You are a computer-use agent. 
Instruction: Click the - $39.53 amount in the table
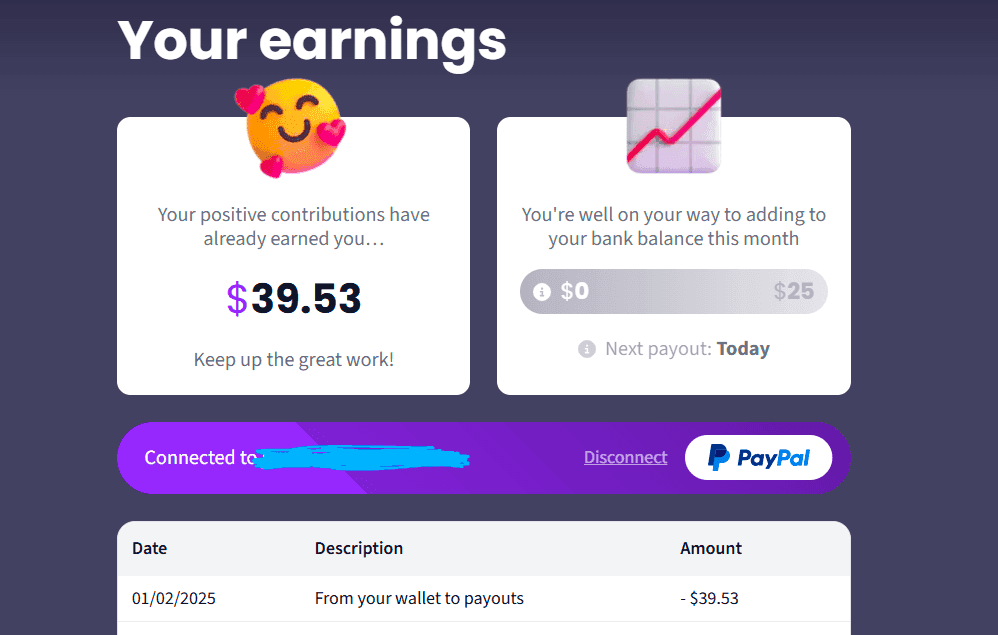[709, 599]
